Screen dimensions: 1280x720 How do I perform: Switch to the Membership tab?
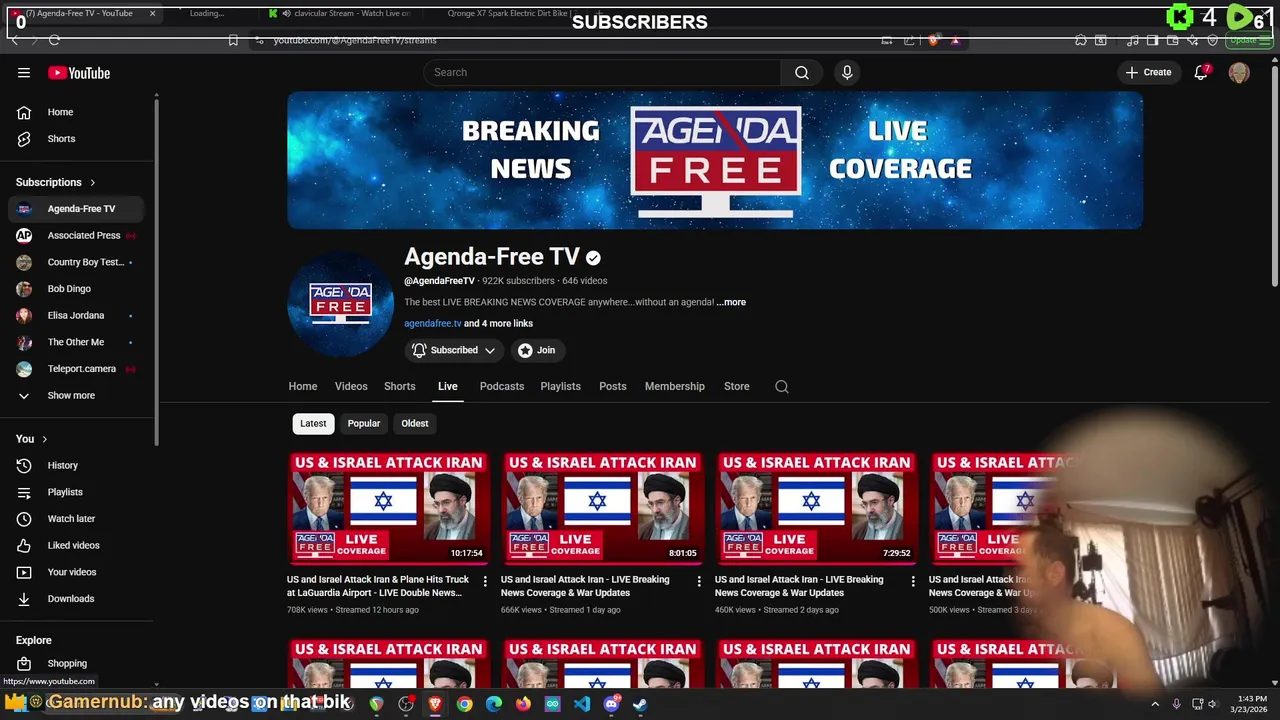pyautogui.click(x=675, y=386)
